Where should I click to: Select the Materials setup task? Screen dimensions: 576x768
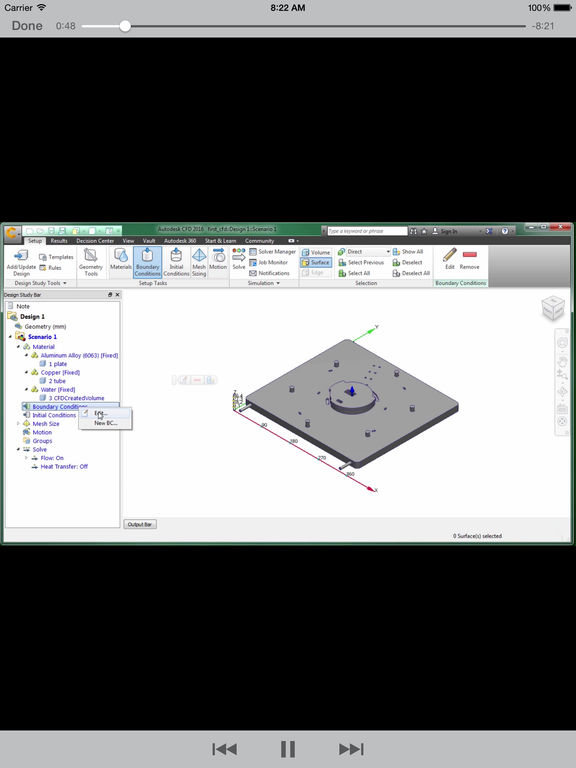120,260
